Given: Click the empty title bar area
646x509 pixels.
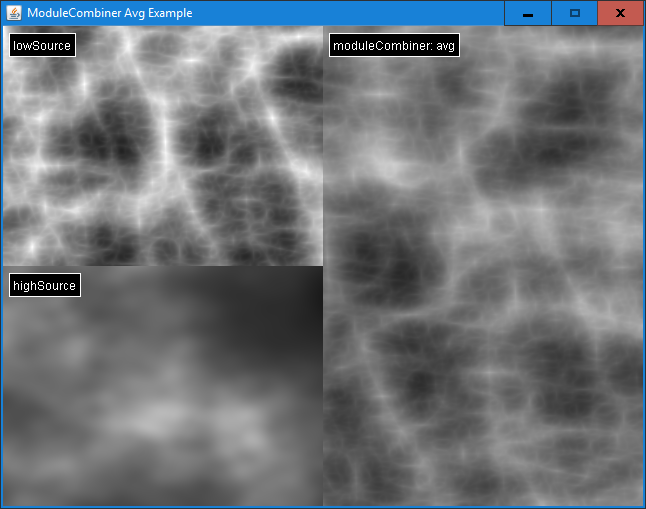Looking at the screenshot, I should (x=350, y=13).
